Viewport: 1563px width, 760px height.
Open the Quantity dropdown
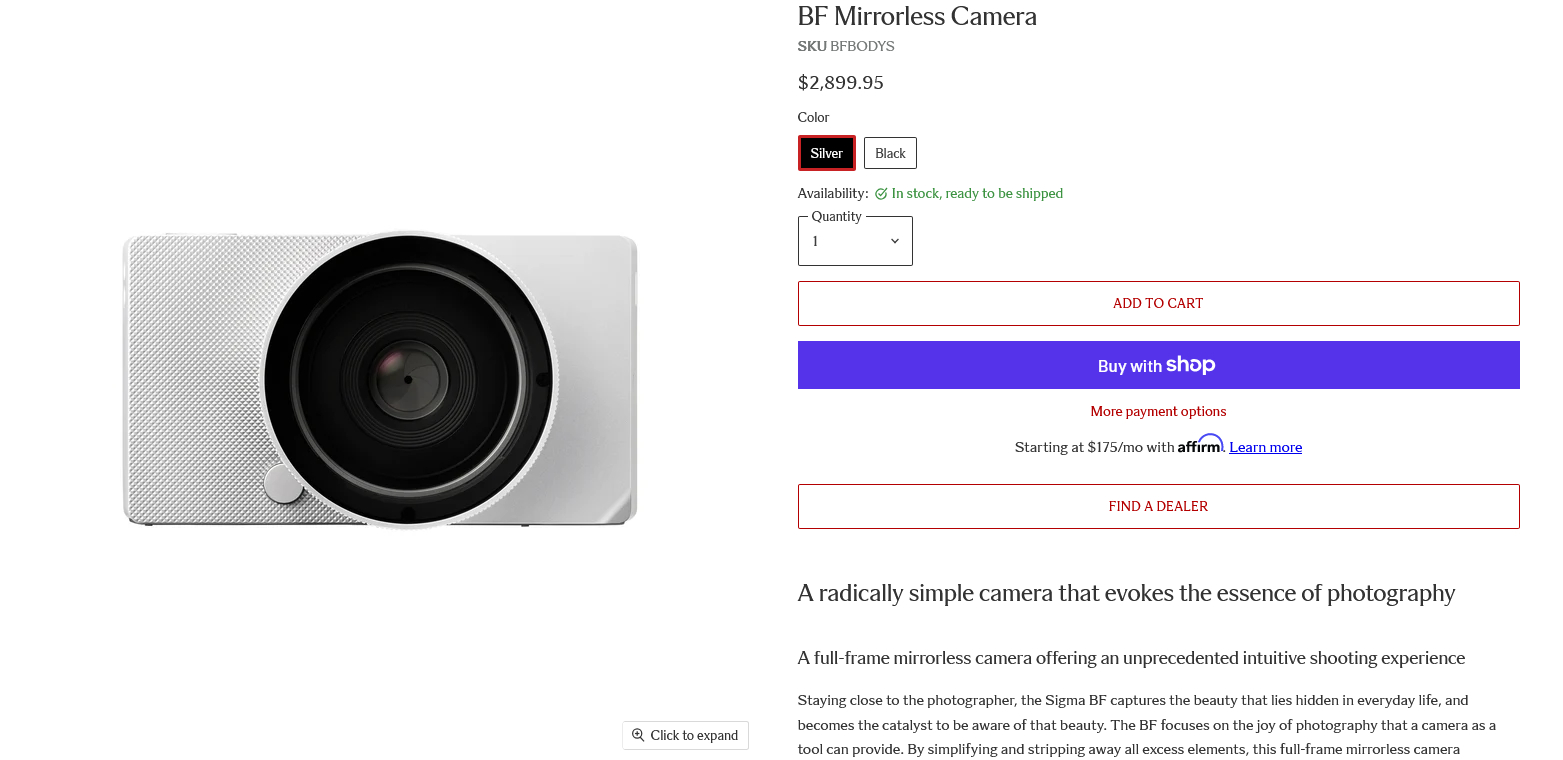tap(855, 241)
